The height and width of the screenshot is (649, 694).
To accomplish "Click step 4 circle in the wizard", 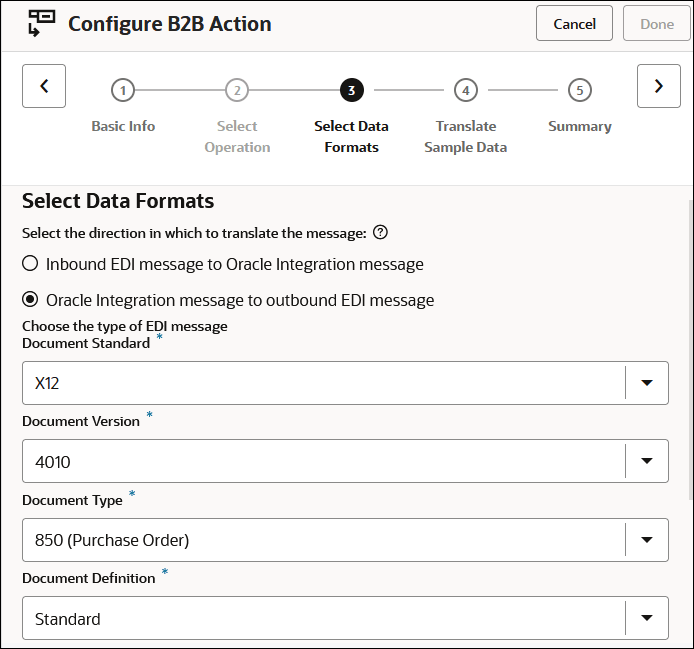I will (466, 90).
